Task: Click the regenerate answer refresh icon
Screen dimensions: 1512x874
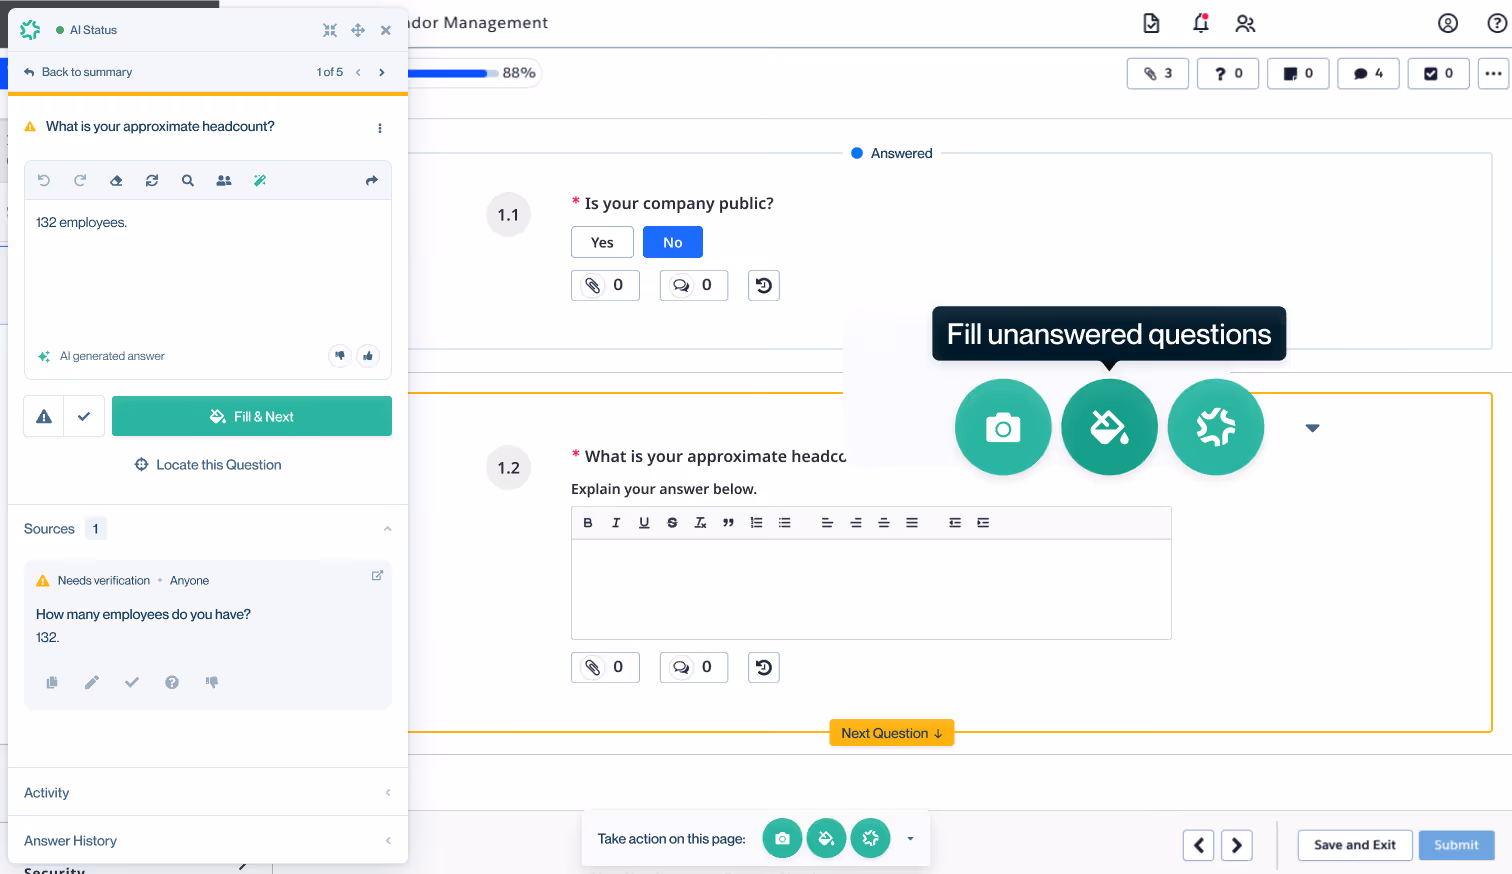Action: point(152,181)
